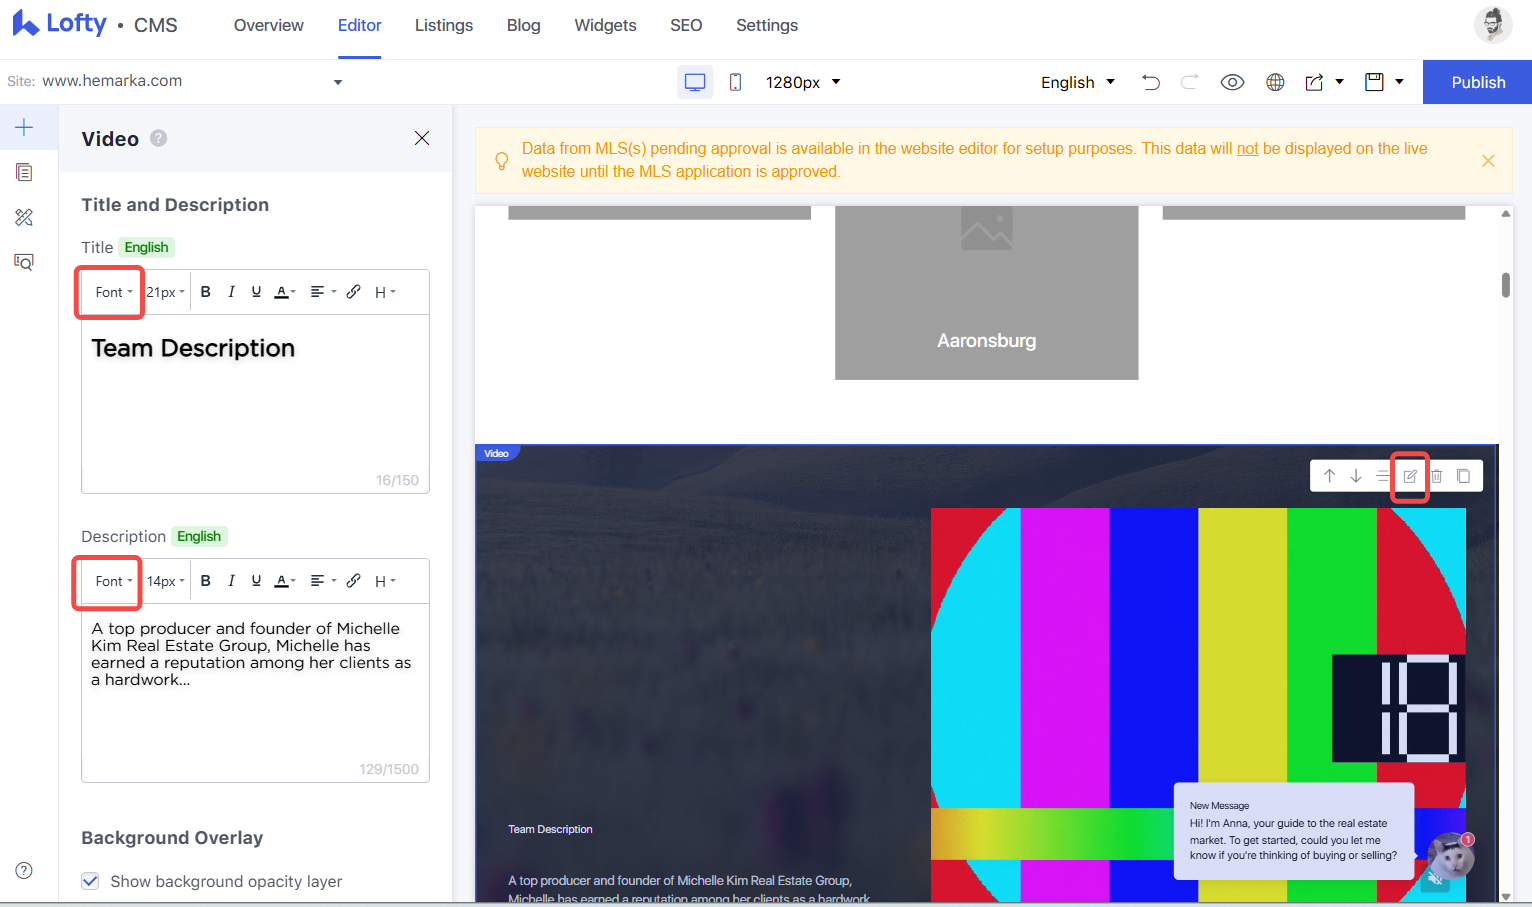Open the Settings tab
The image size is (1532, 907).
[767, 25]
